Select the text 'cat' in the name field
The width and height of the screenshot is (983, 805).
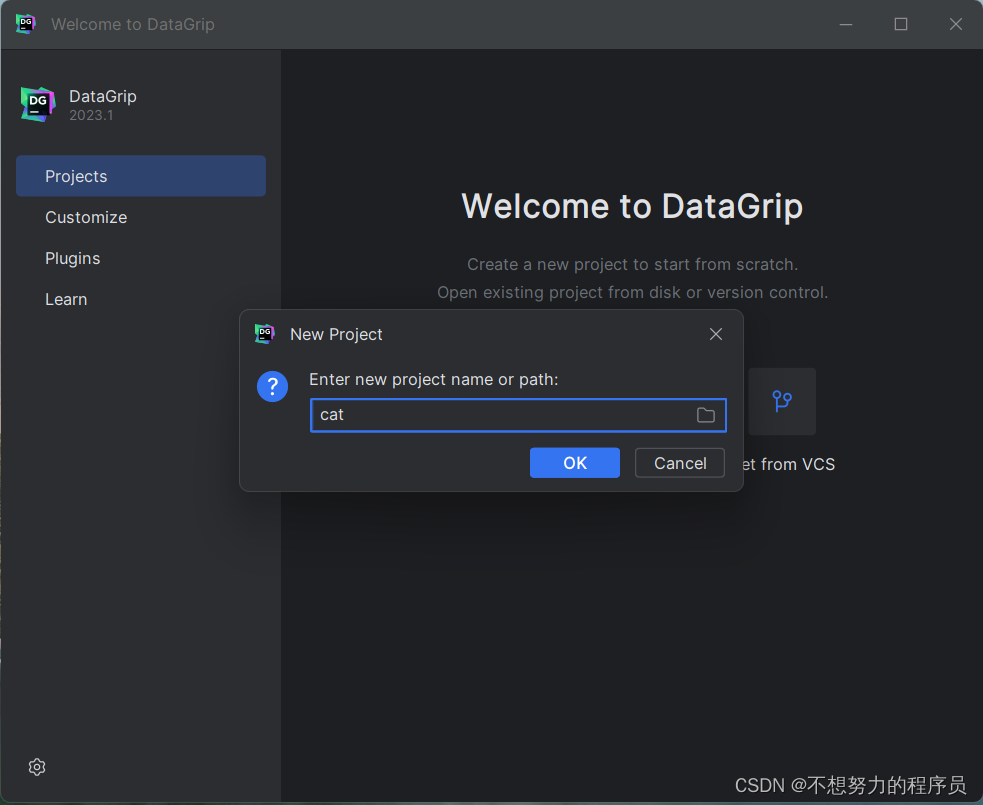pyautogui.click(x=332, y=414)
